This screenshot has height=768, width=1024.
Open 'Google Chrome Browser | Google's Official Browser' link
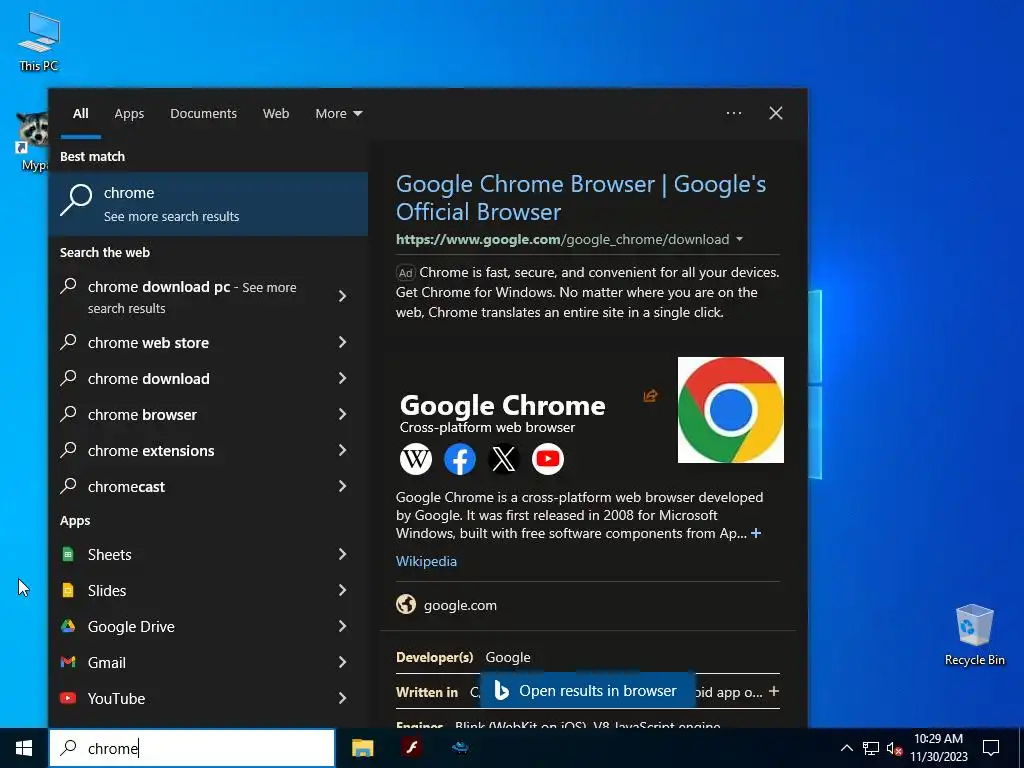[581, 198]
